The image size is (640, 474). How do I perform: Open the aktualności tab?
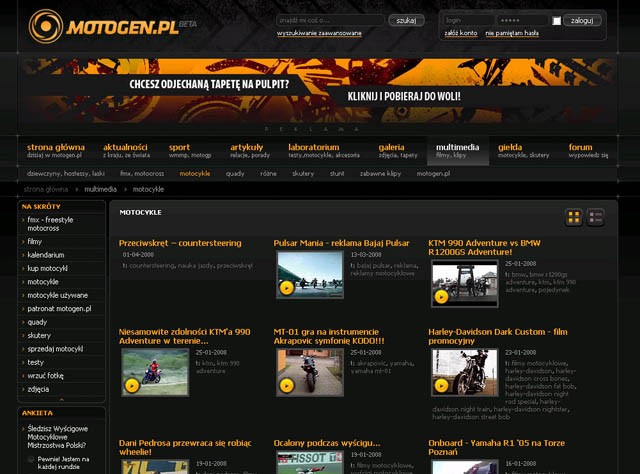(x=126, y=151)
